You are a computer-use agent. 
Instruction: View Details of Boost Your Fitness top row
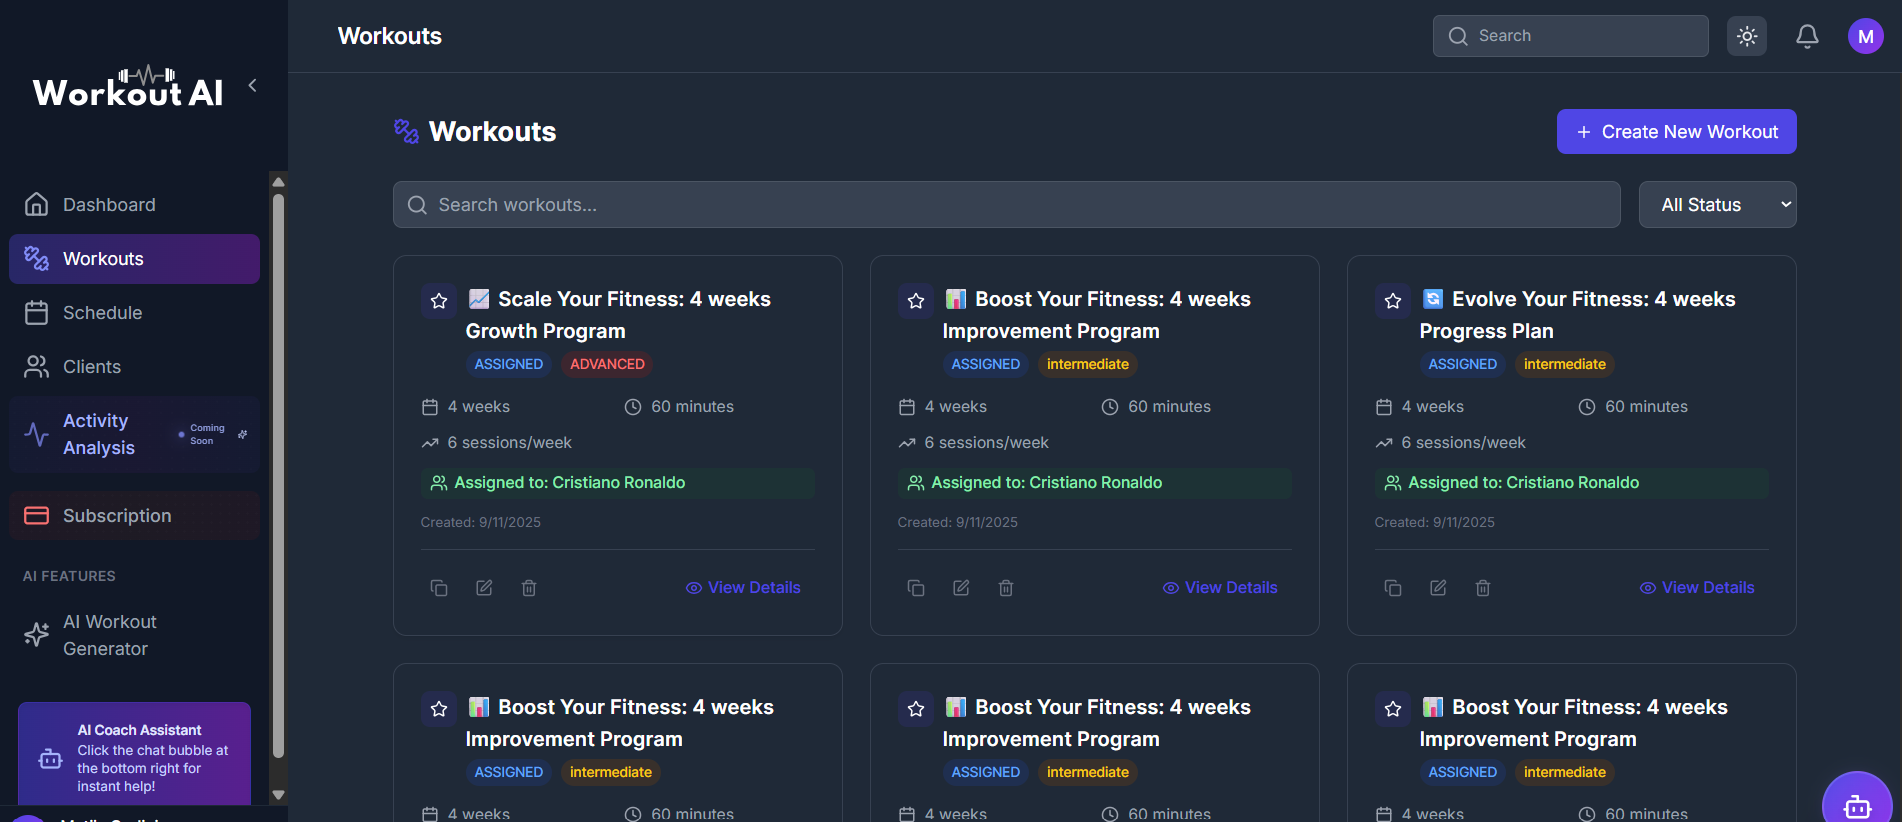click(x=1220, y=588)
